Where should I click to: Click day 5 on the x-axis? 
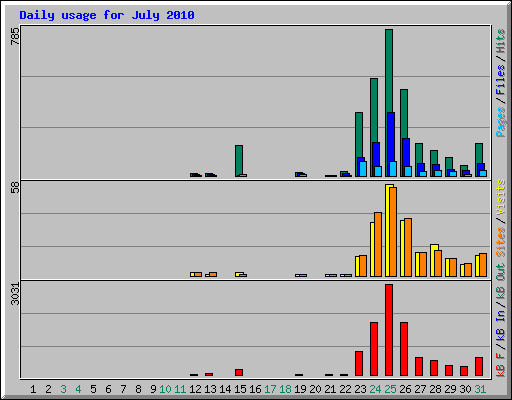[93, 389]
